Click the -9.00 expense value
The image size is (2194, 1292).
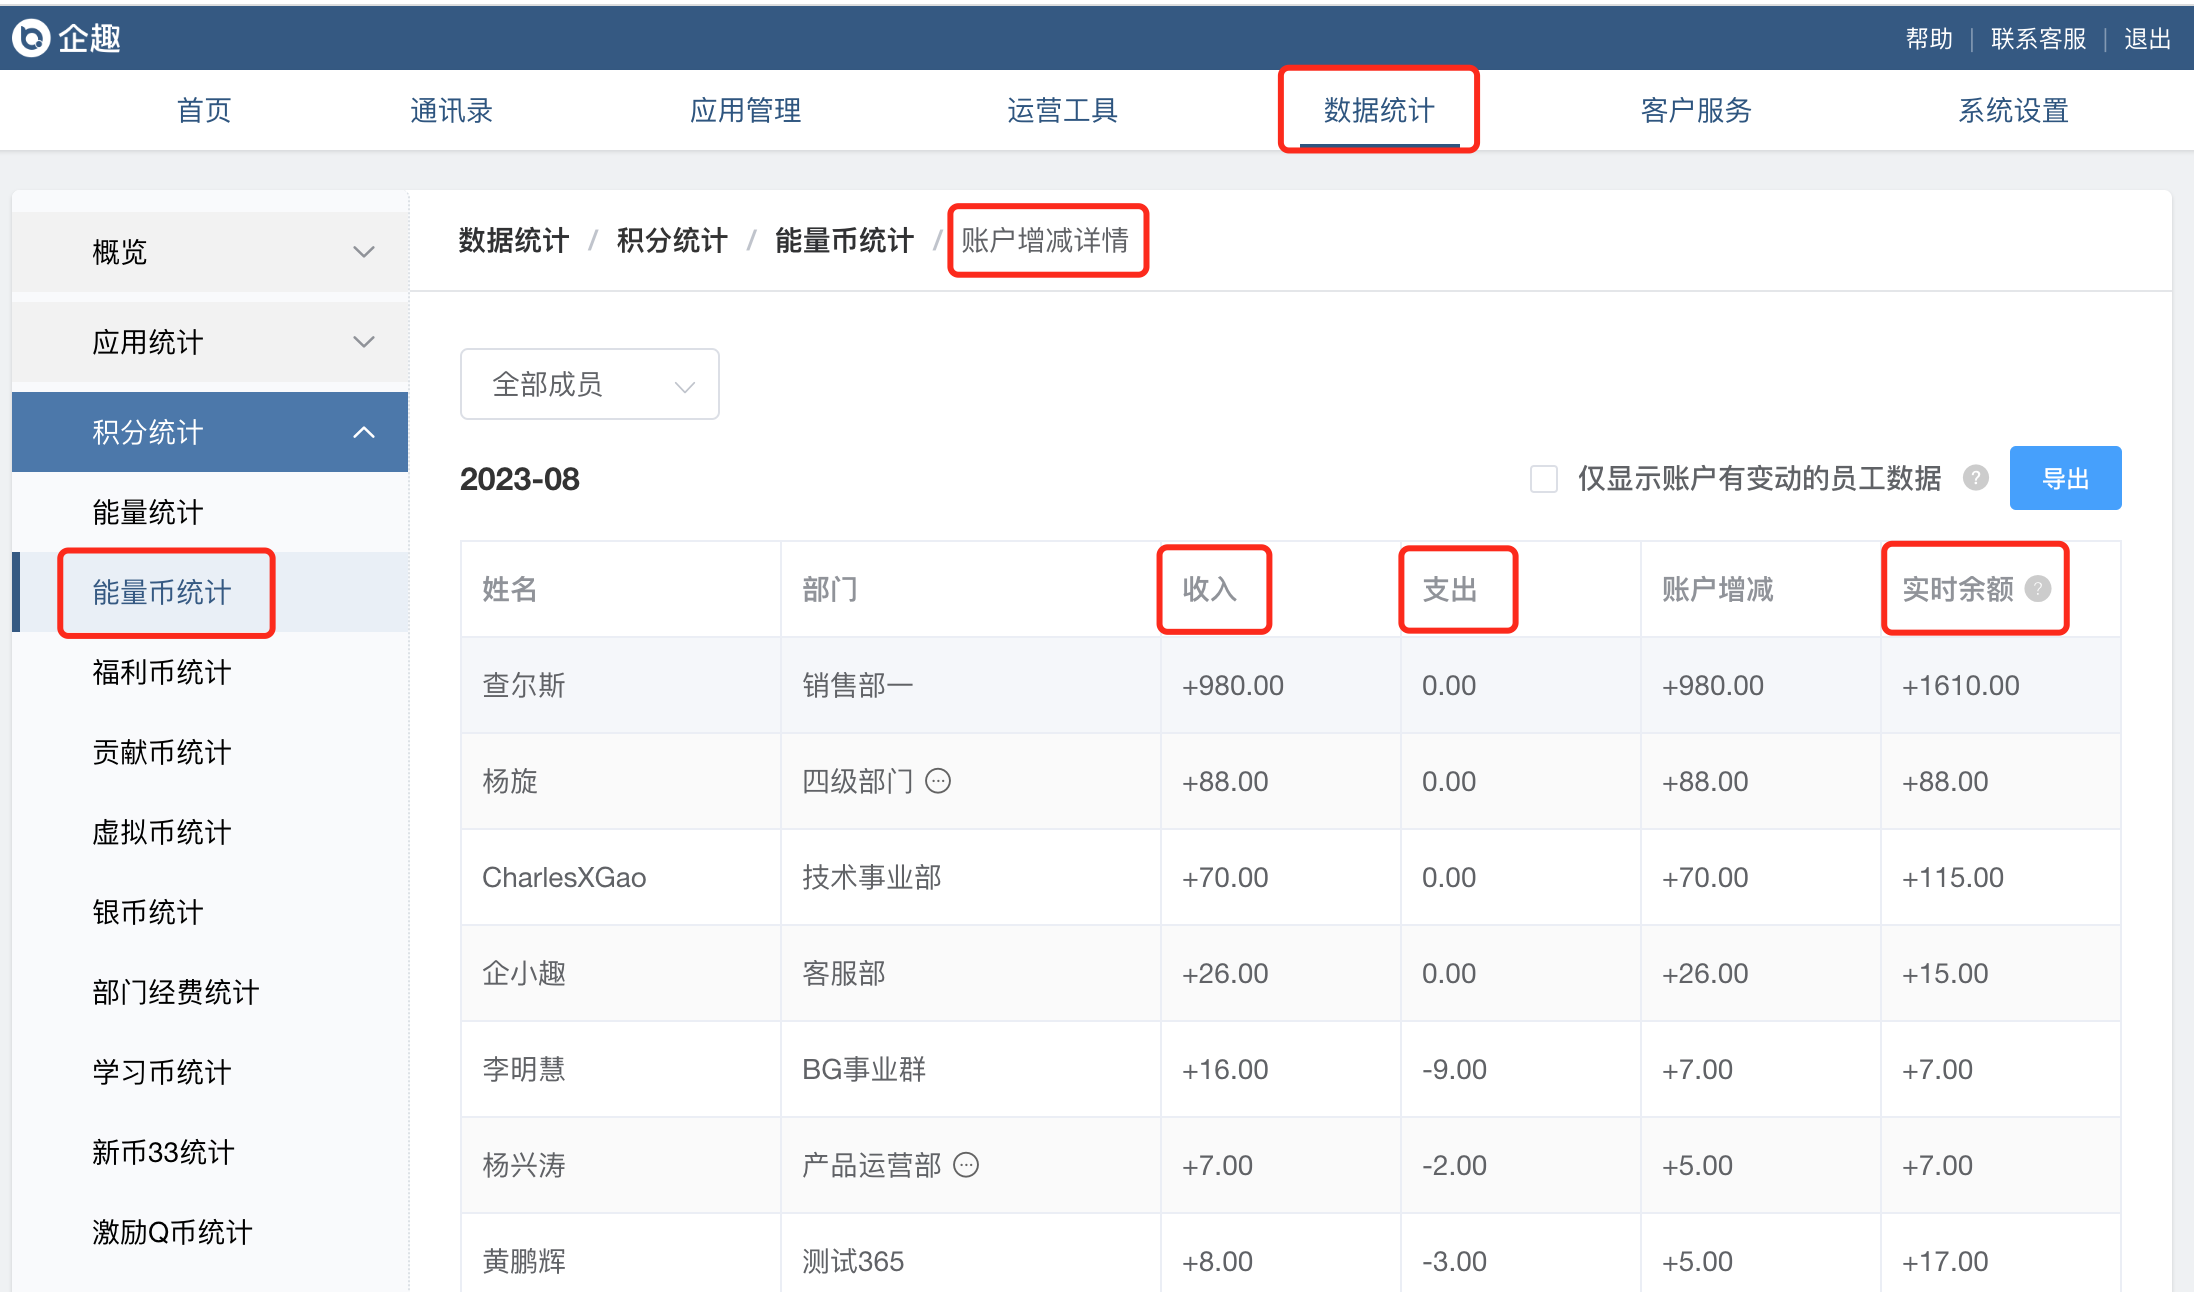[1455, 1069]
